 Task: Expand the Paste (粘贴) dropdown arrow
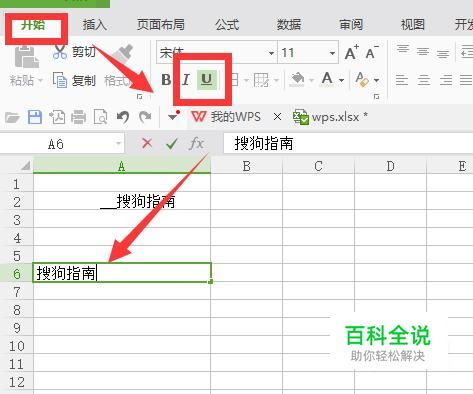pos(40,80)
